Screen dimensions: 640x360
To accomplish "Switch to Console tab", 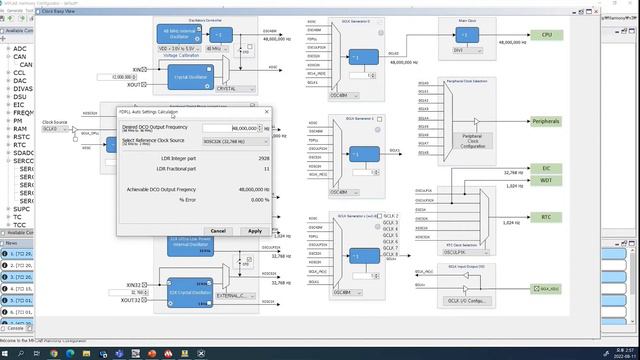I will 16,328.
